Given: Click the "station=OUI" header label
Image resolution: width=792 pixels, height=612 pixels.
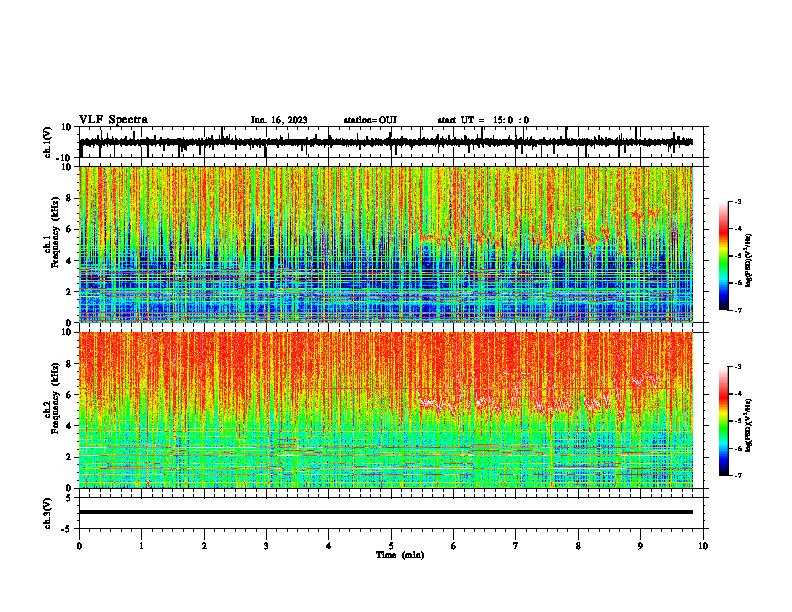Looking at the screenshot, I should pyautogui.click(x=370, y=120).
